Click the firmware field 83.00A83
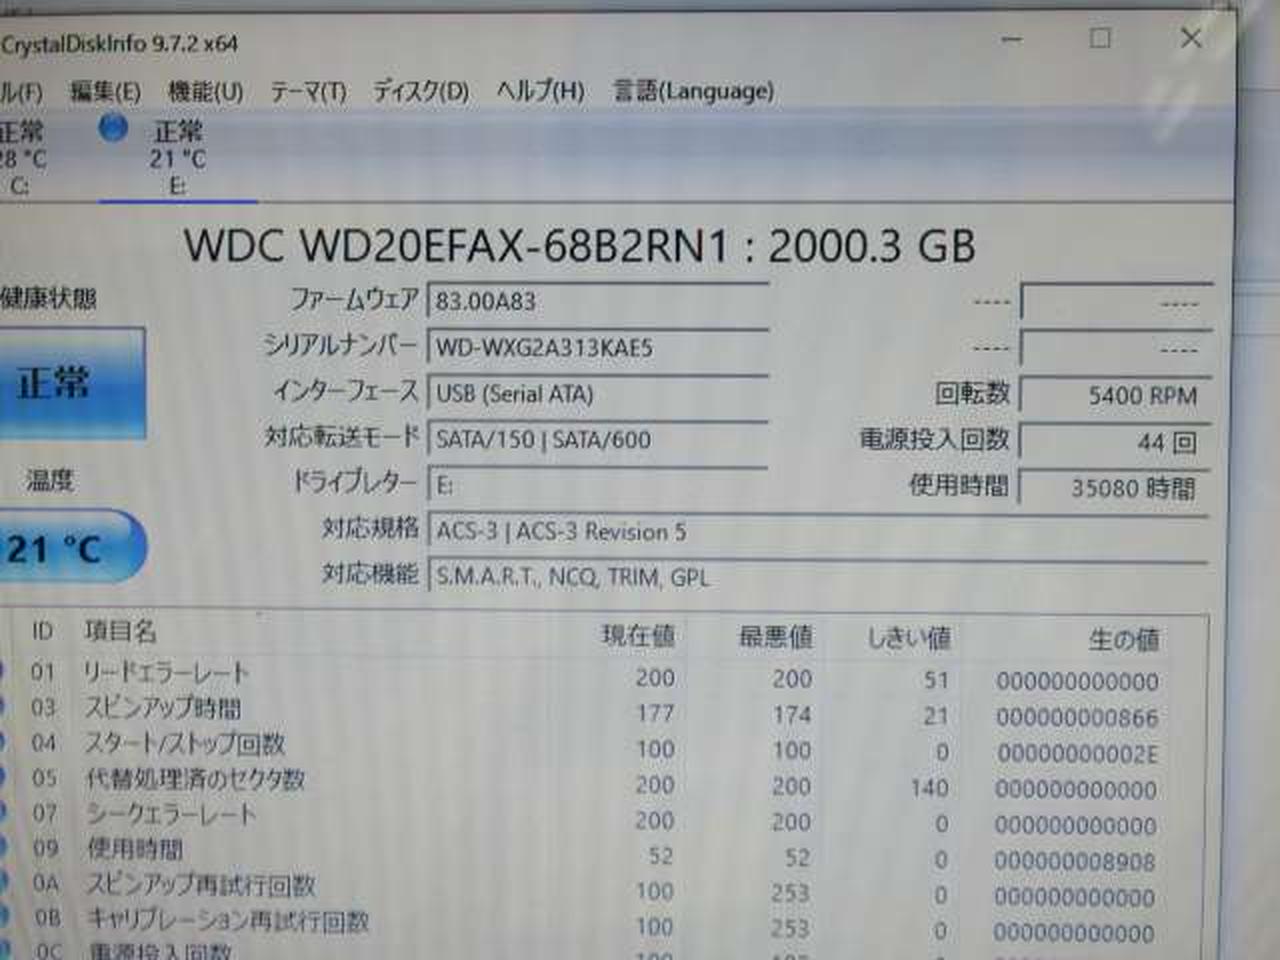The image size is (1280, 960). click(597, 301)
